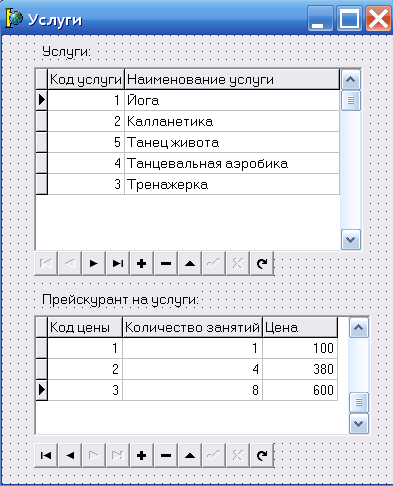Refresh data in Прейскурант navigator

[x=262, y=455]
